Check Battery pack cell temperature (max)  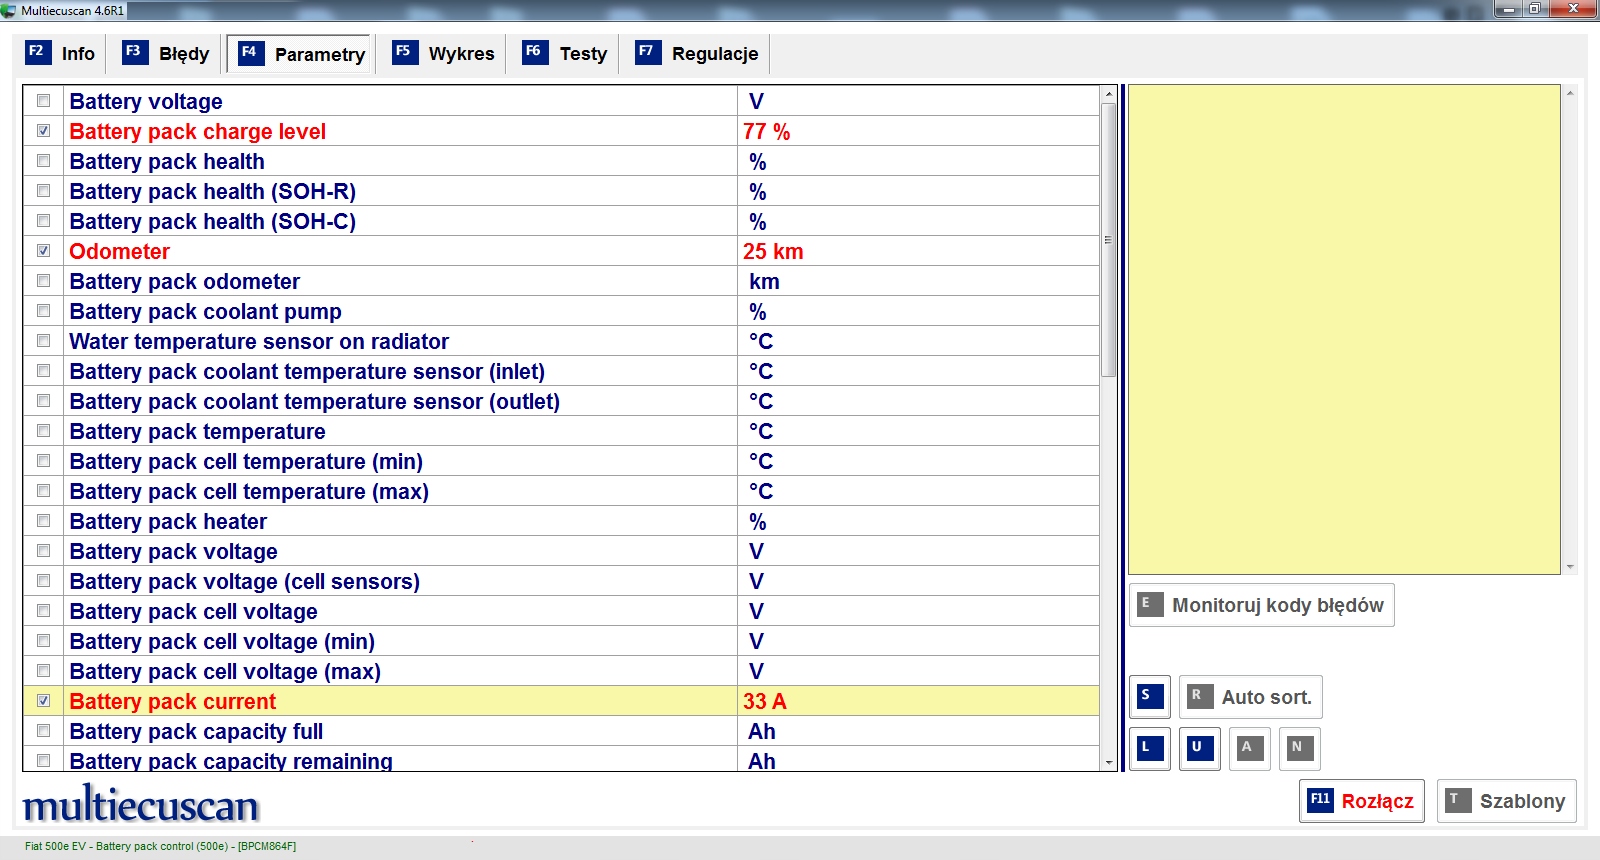click(43, 491)
